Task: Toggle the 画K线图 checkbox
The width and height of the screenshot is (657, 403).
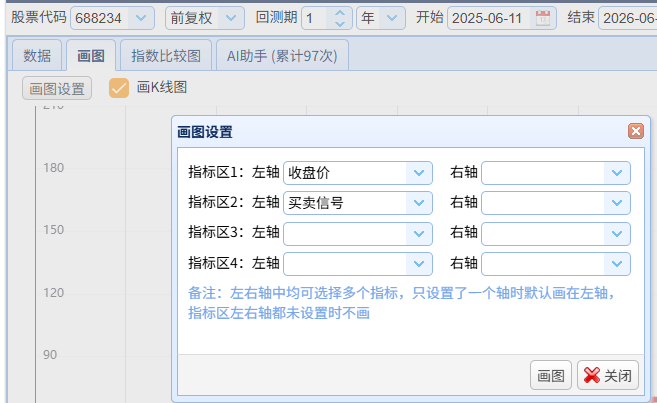Action: click(x=119, y=88)
